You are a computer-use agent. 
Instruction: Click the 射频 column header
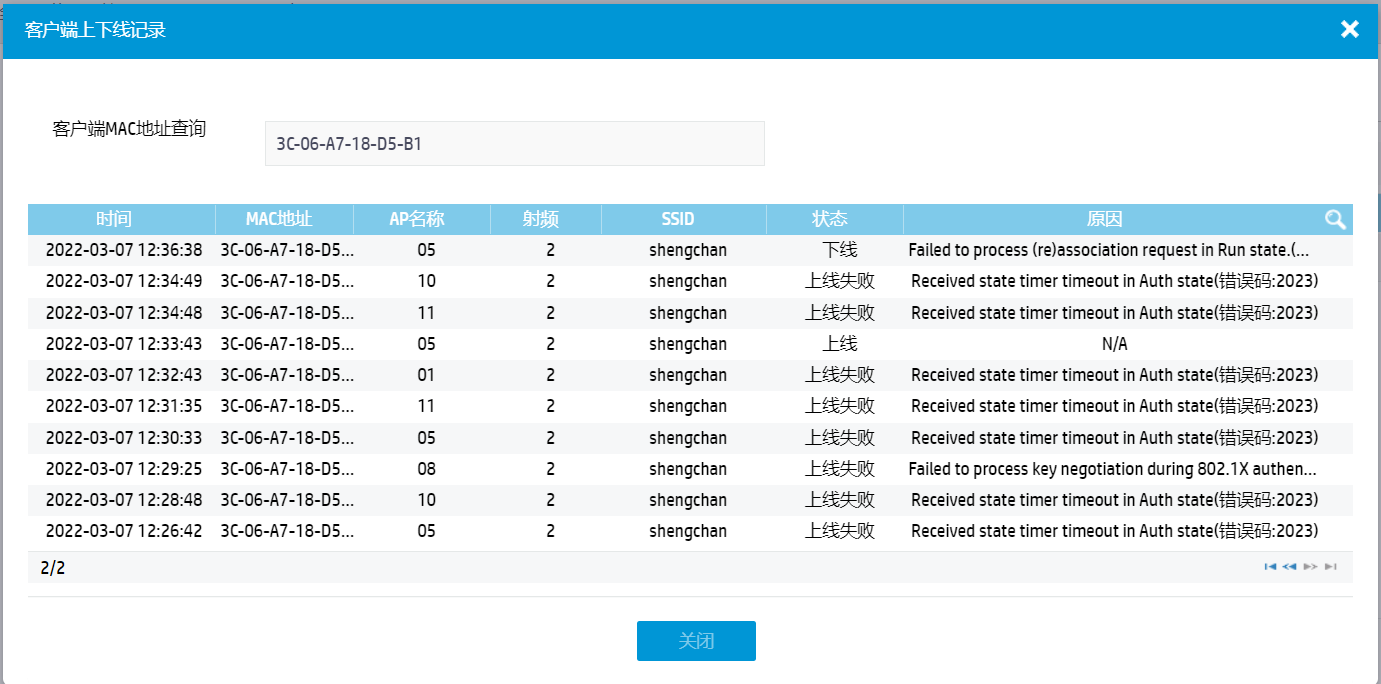(546, 219)
